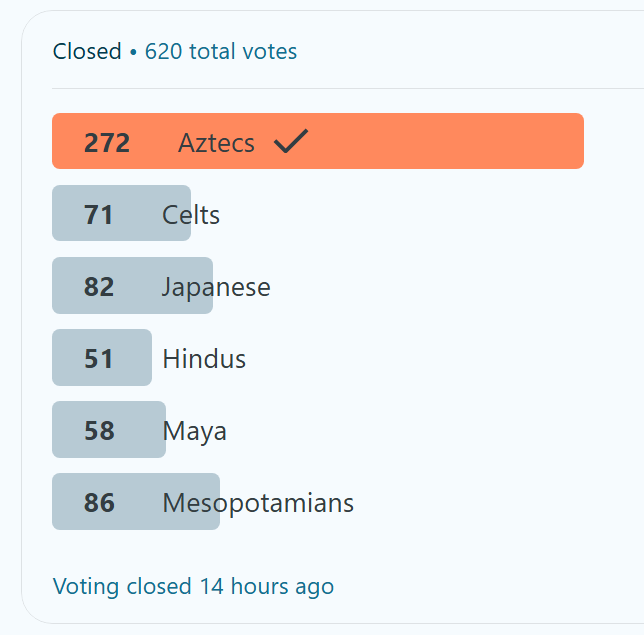
Task: Click the Closed status label
Action: [x=87, y=51]
